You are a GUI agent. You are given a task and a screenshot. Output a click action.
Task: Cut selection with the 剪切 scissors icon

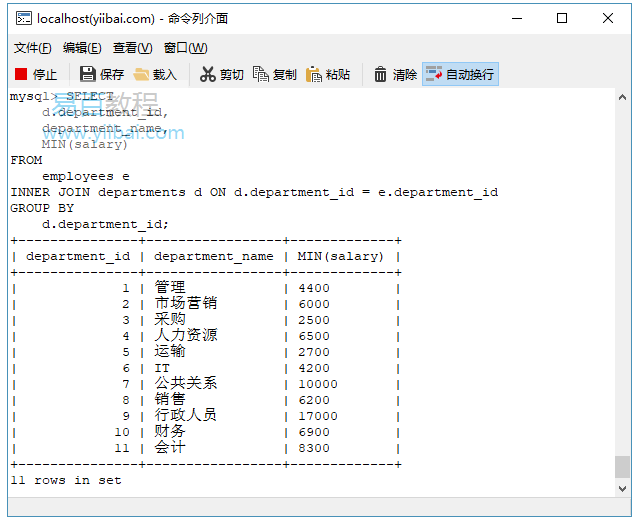[x=221, y=74]
